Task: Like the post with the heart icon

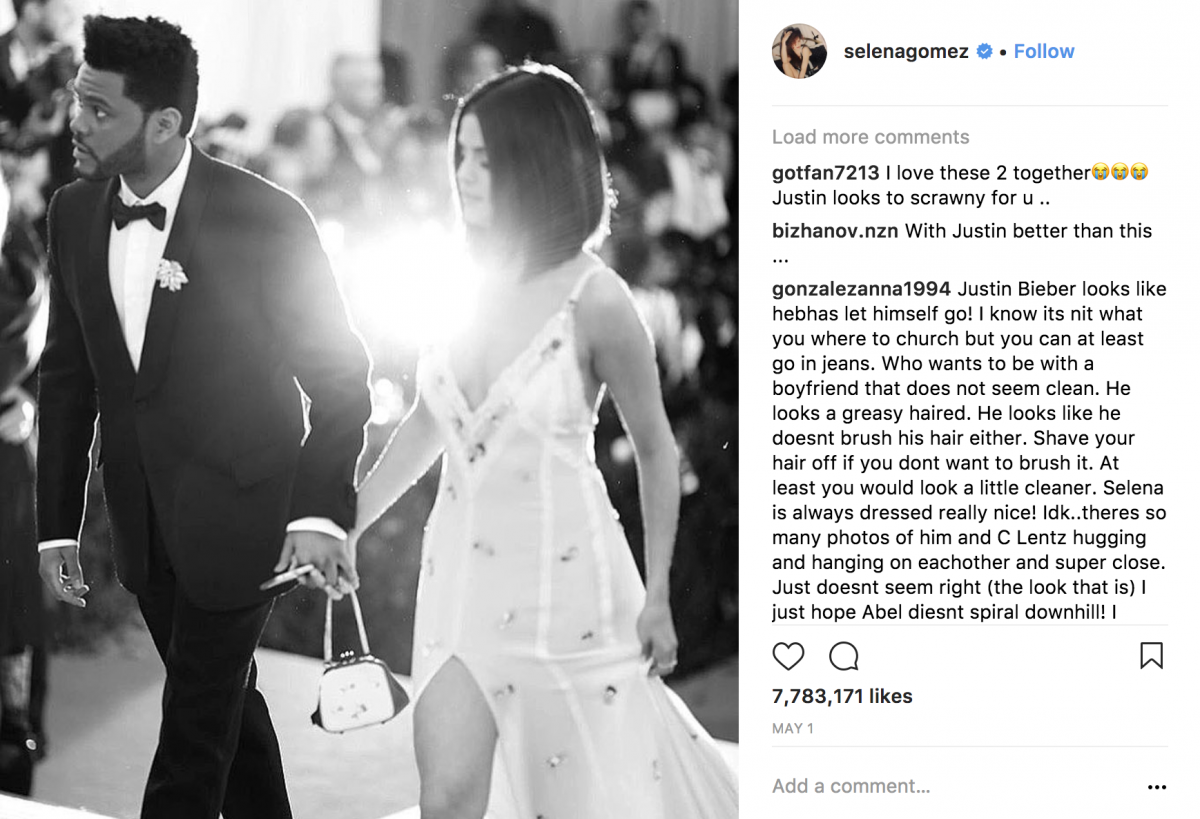Action: pos(788,656)
